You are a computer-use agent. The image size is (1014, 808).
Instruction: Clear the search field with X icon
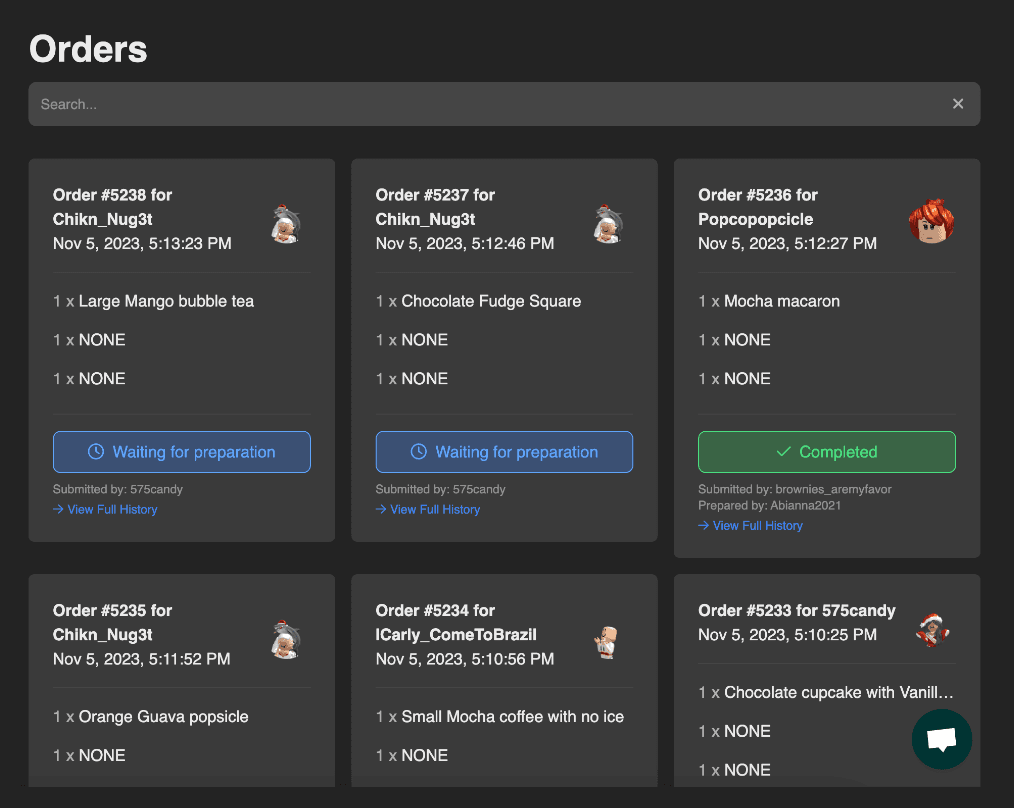958,104
